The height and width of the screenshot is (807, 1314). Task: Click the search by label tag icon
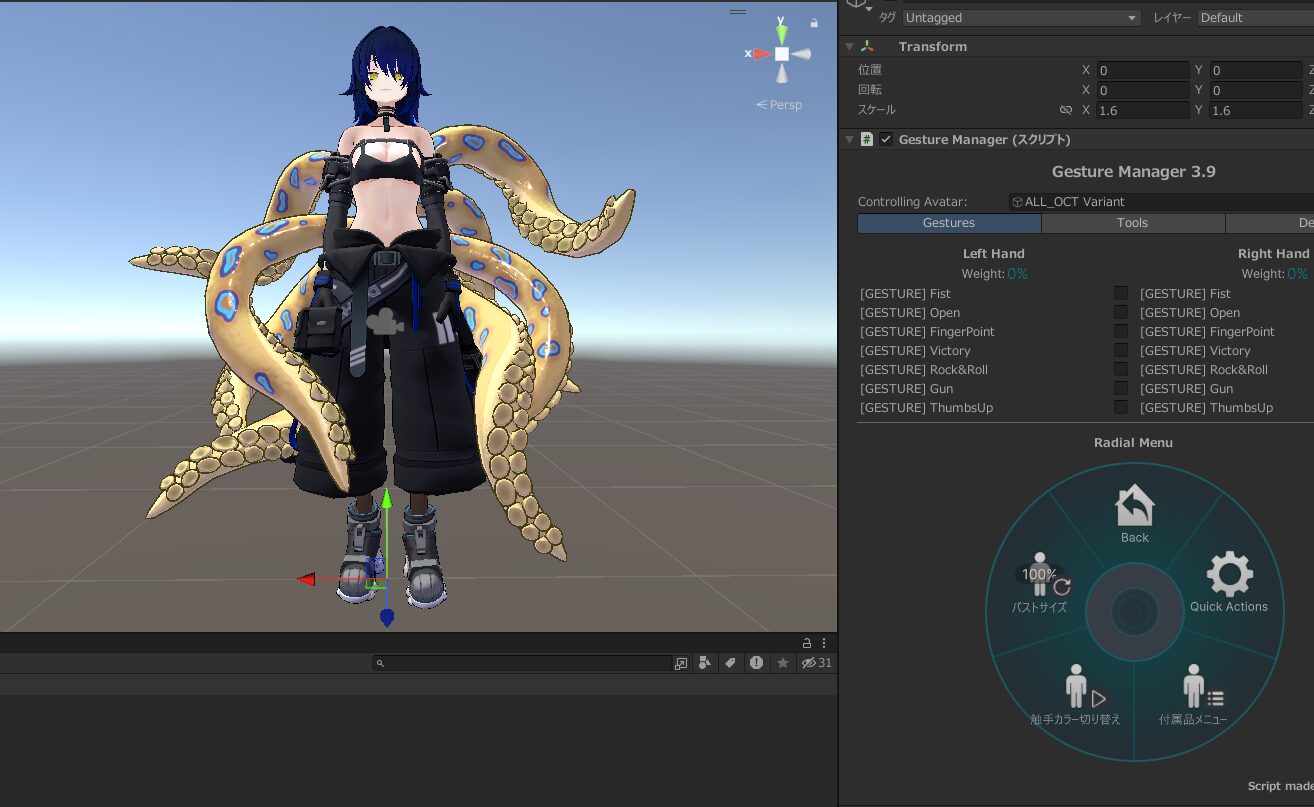730,663
